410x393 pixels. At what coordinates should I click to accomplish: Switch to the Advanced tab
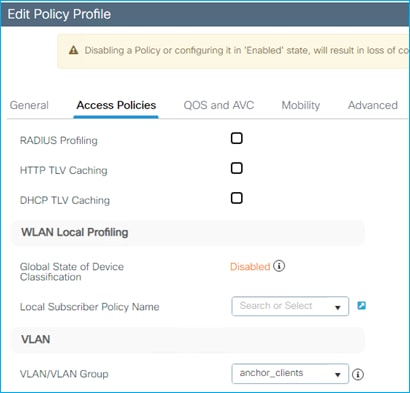(x=373, y=105)
